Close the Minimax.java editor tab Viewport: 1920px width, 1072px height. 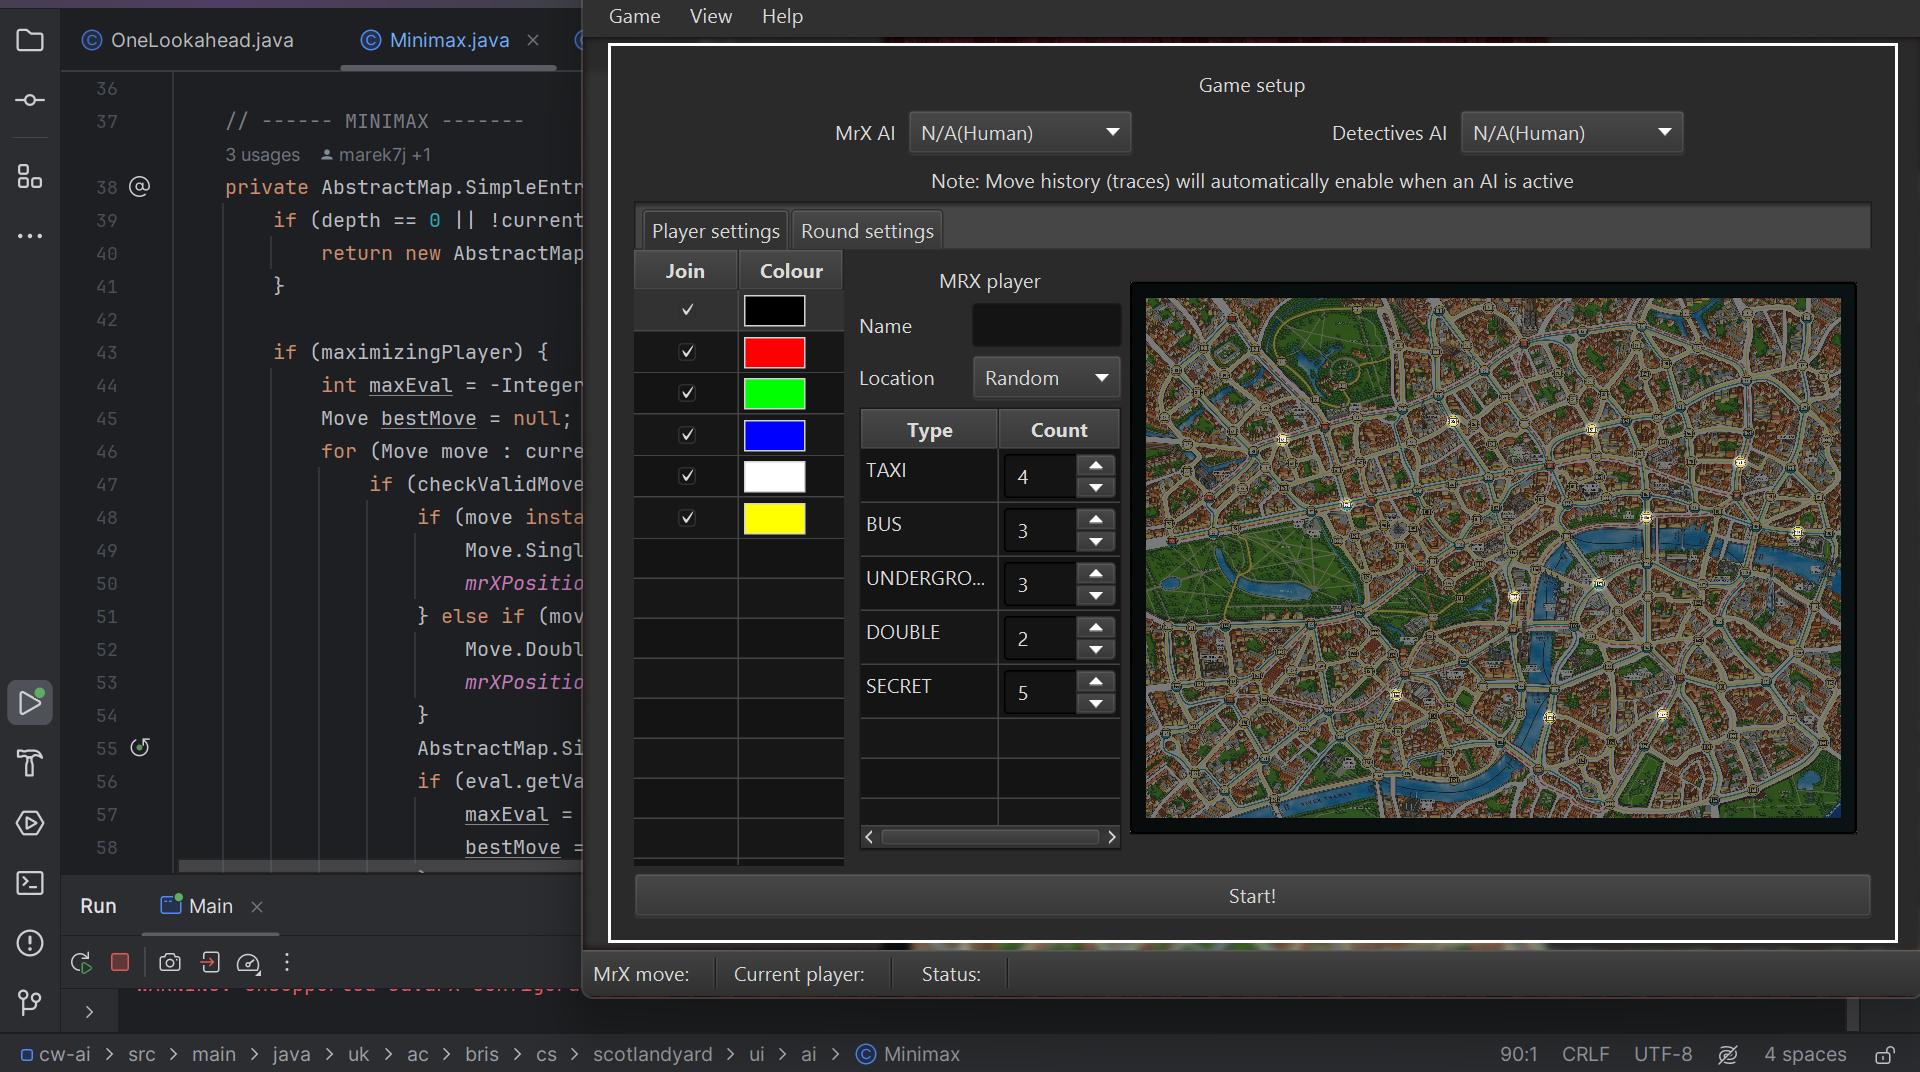click(533, 40)
